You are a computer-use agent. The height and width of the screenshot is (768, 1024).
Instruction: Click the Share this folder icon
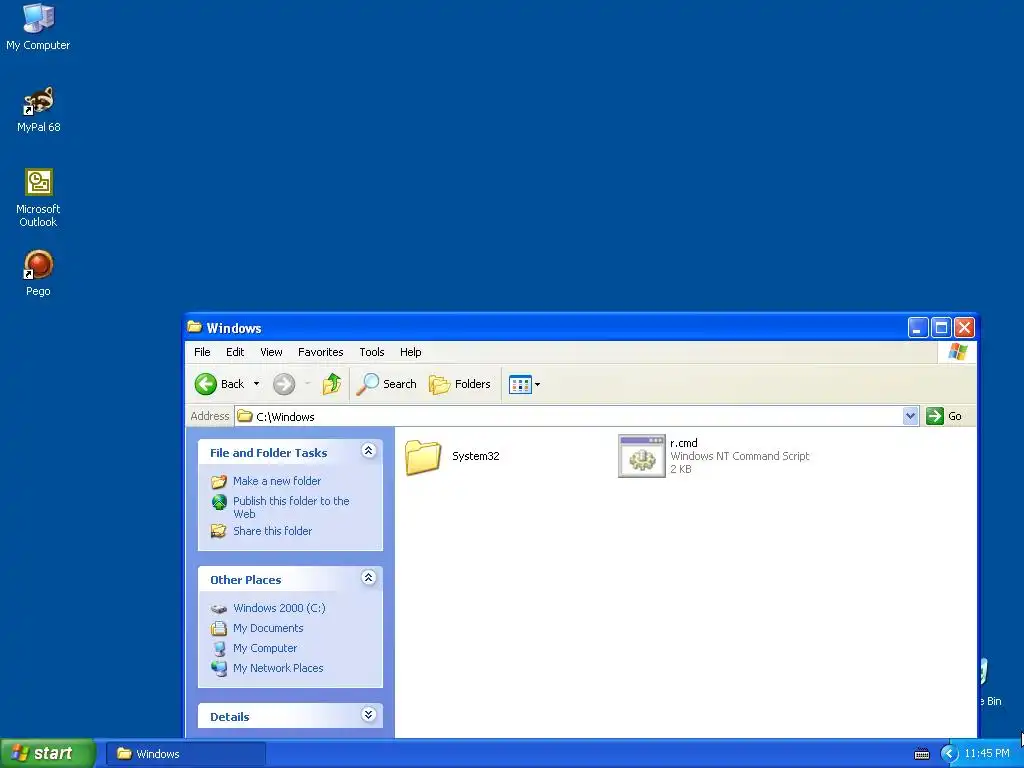click(x=219, y=531)
